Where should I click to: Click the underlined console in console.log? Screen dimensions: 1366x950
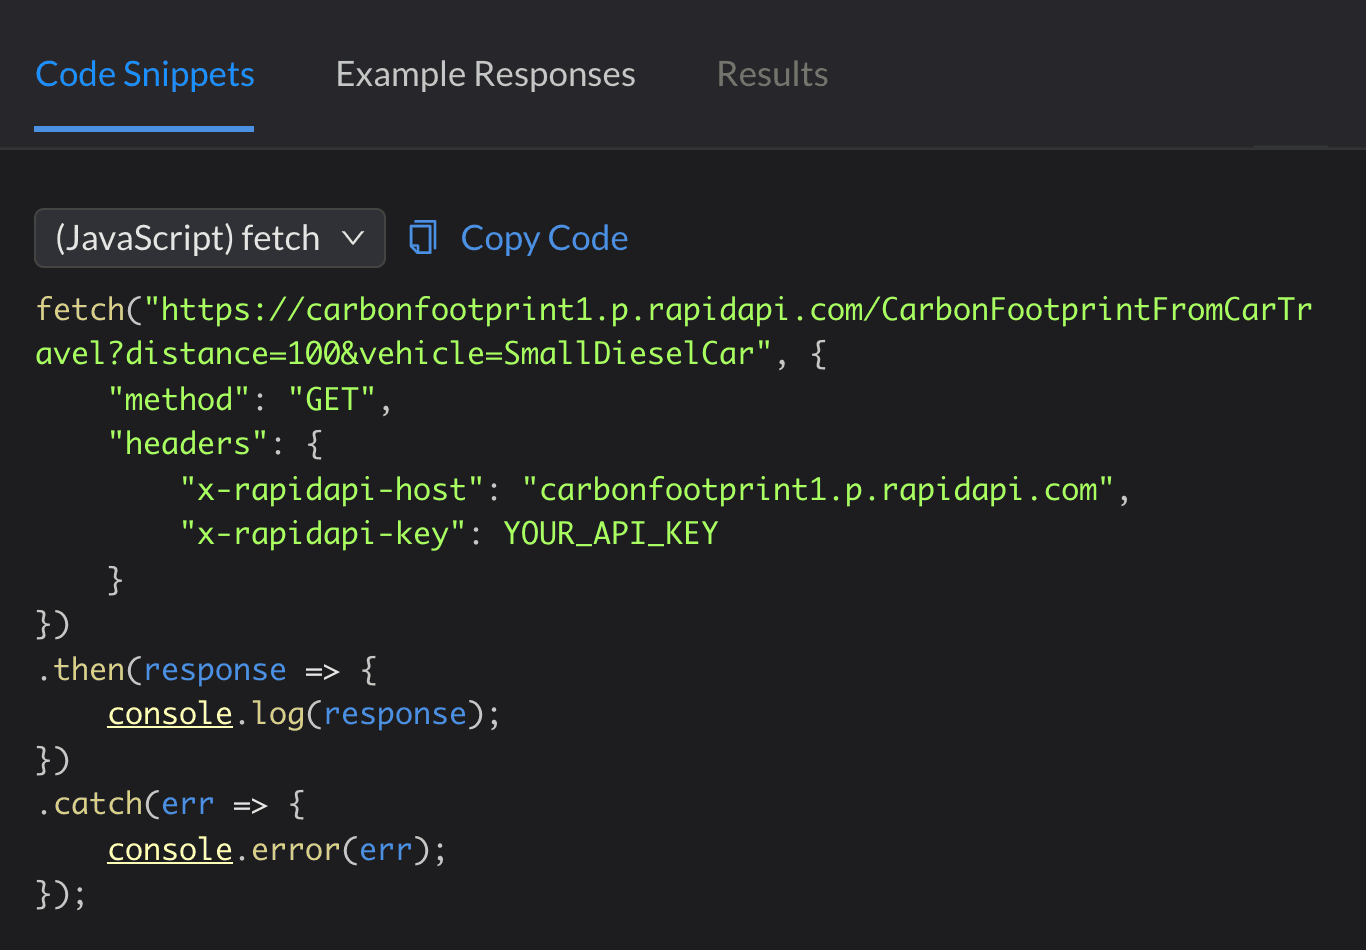pos(170,714)
